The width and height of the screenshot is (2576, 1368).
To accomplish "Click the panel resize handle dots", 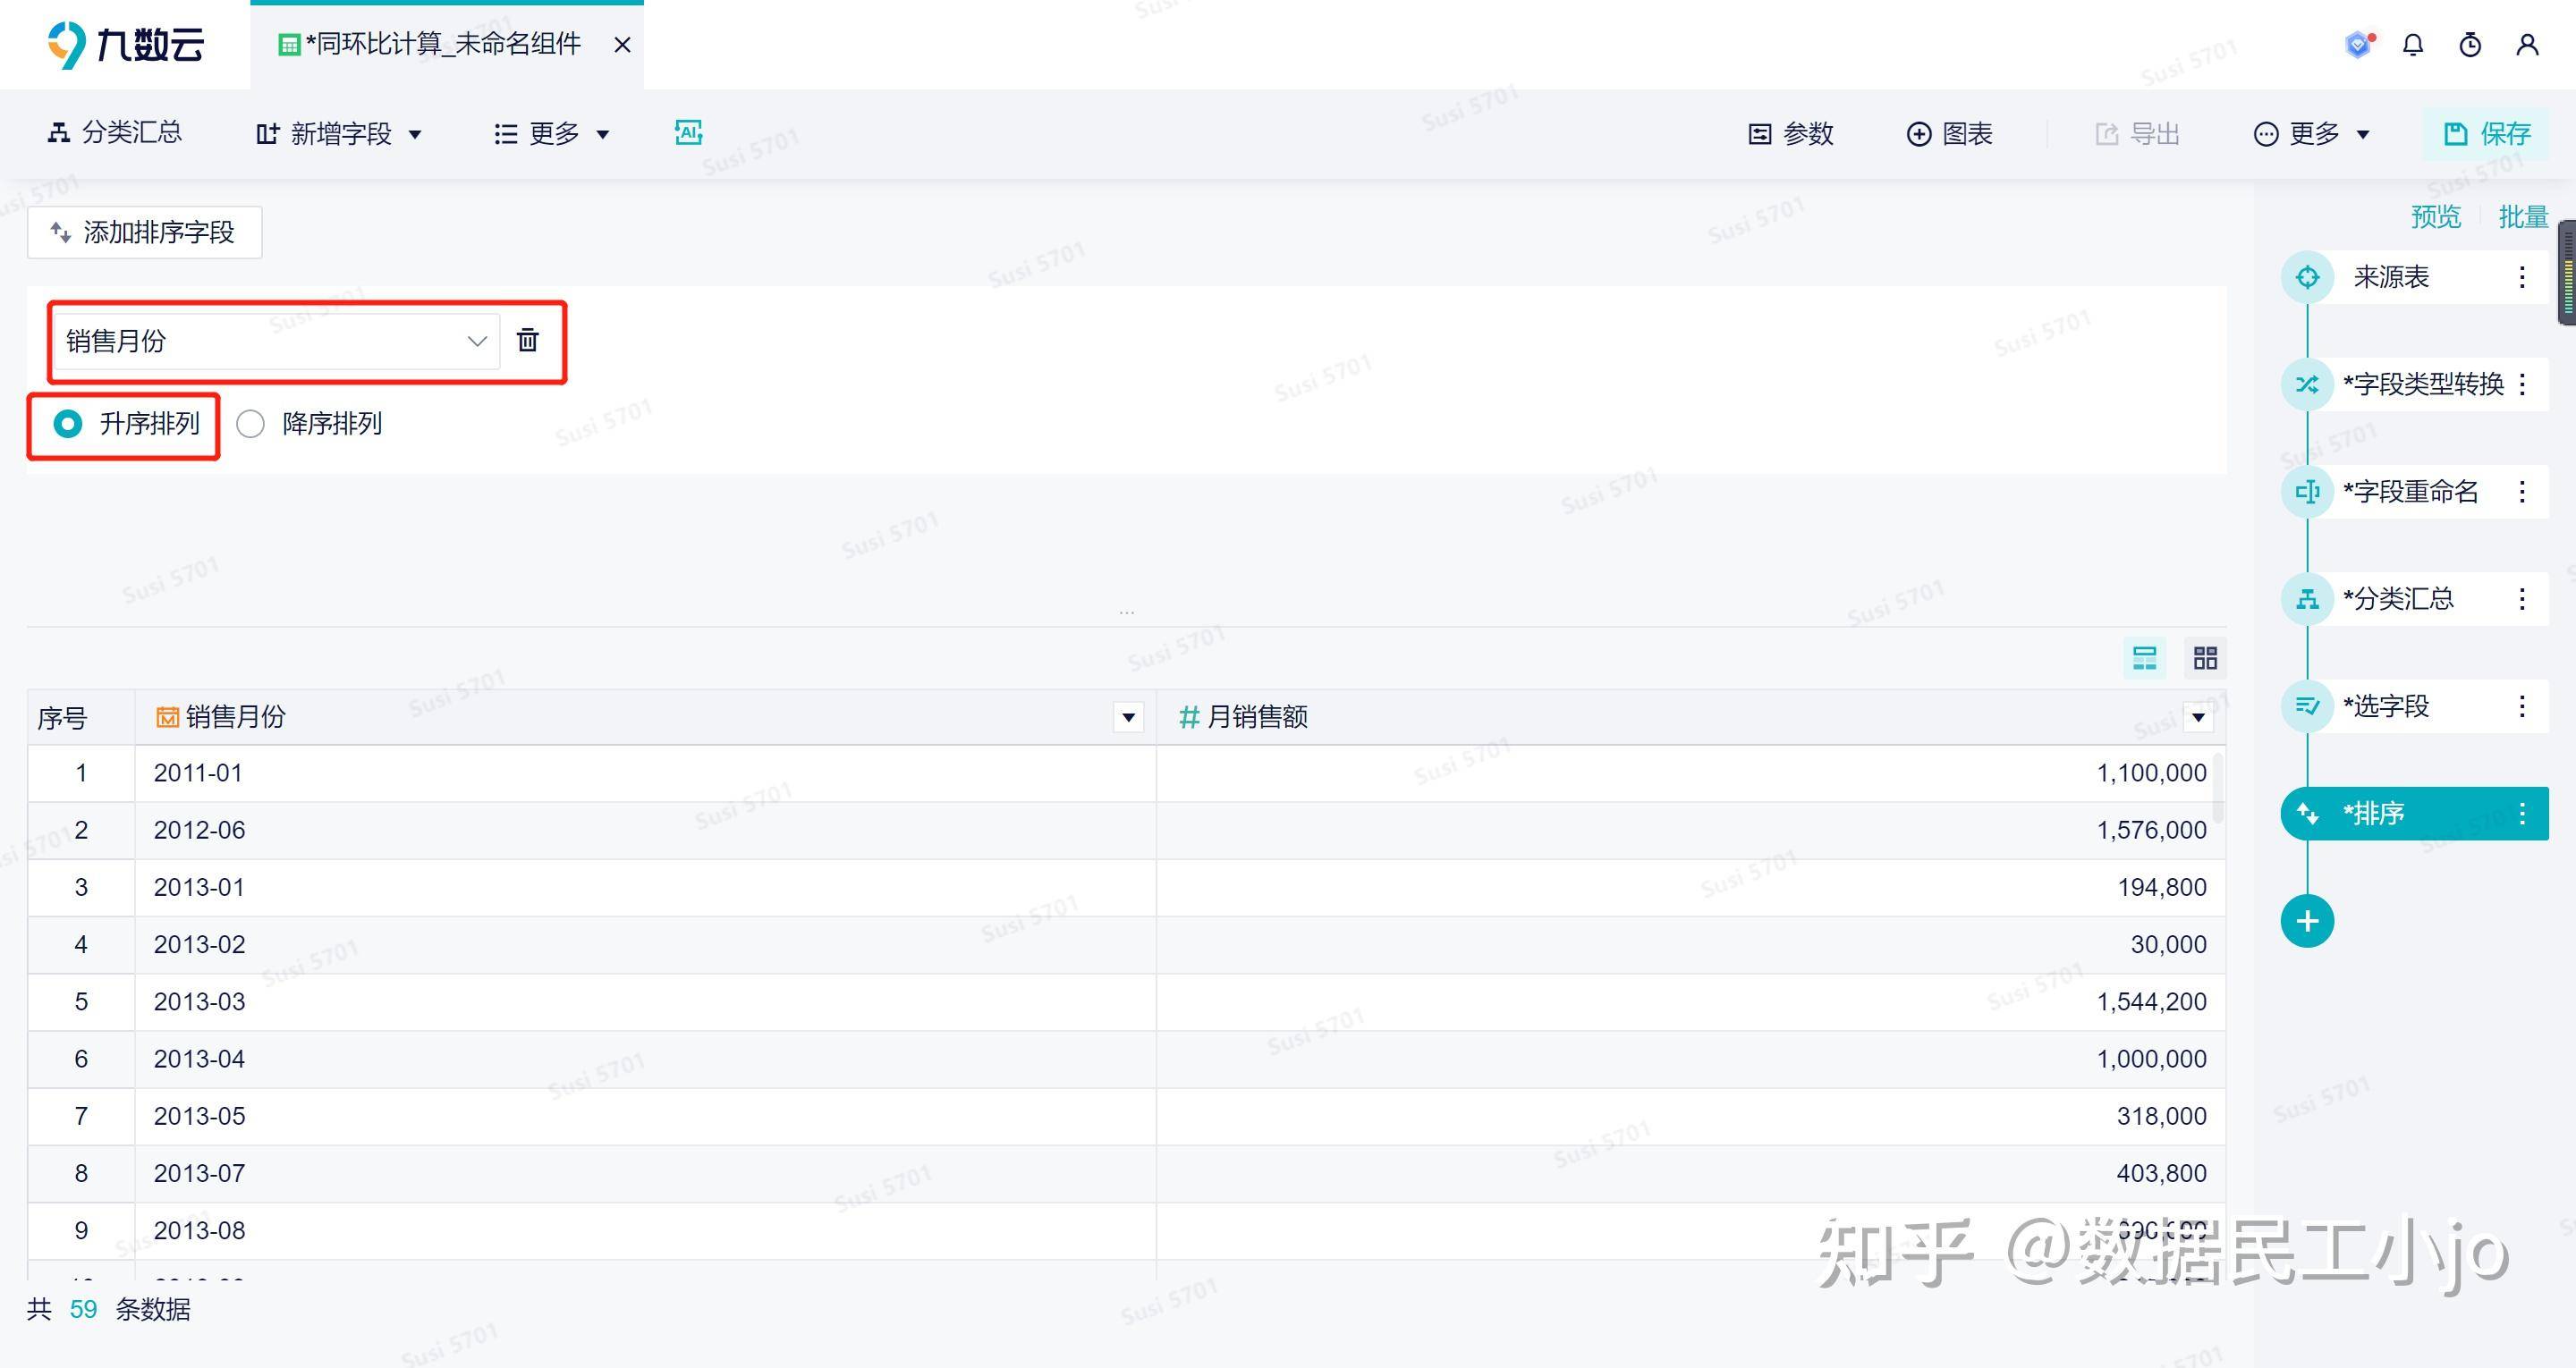I will click(1127, 610).
